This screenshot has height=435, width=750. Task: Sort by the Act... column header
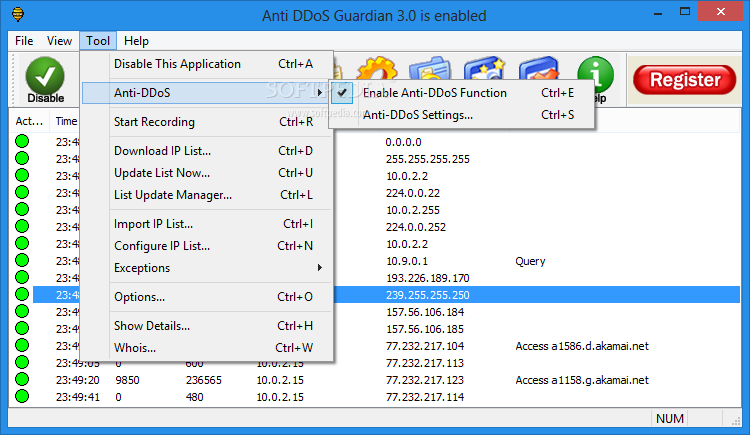click(29, 122)
